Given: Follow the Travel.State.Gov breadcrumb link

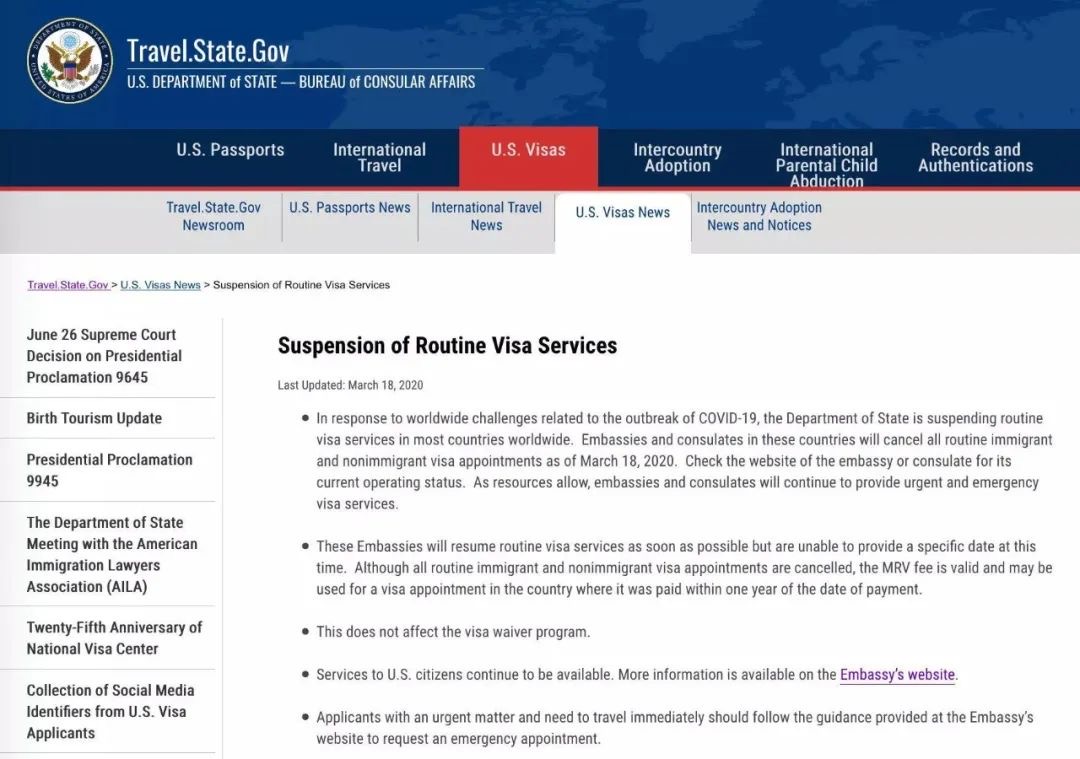Looking at the screenshot, I should [68, 285].
